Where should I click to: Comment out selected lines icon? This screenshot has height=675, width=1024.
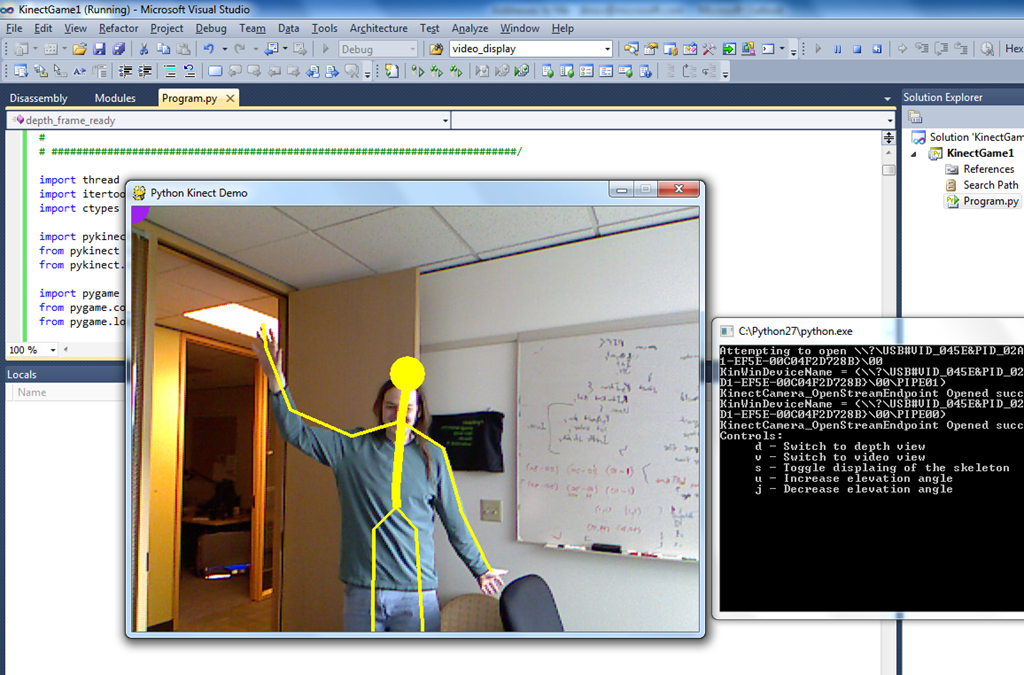[x=170, y=71]
